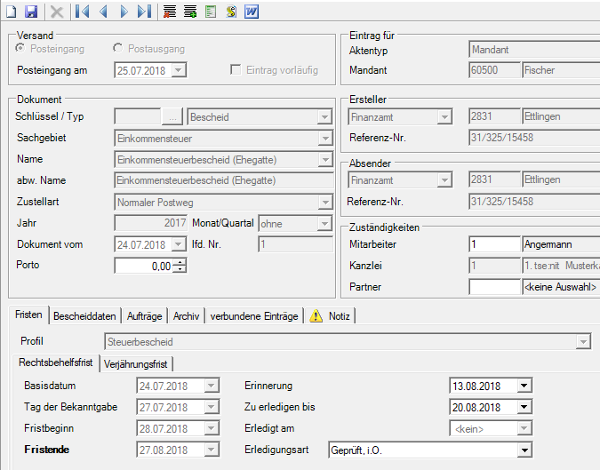
Task: Click the Jahr field showing 2017
Action: pos(151,223)
